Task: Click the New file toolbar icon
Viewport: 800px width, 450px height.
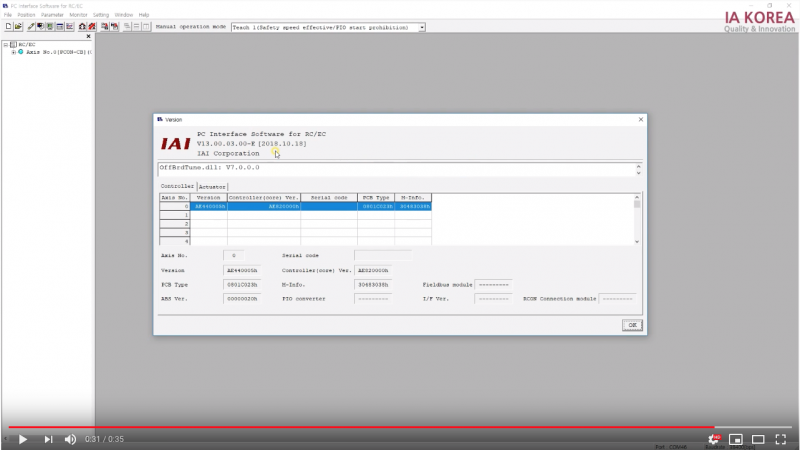Action: [x=9, y=27]
